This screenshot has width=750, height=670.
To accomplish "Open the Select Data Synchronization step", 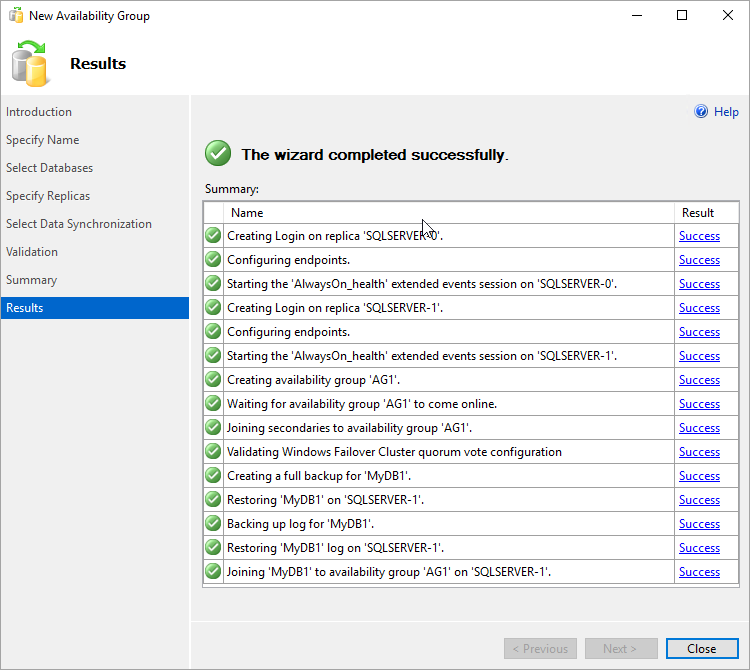I will coord(79,224).
